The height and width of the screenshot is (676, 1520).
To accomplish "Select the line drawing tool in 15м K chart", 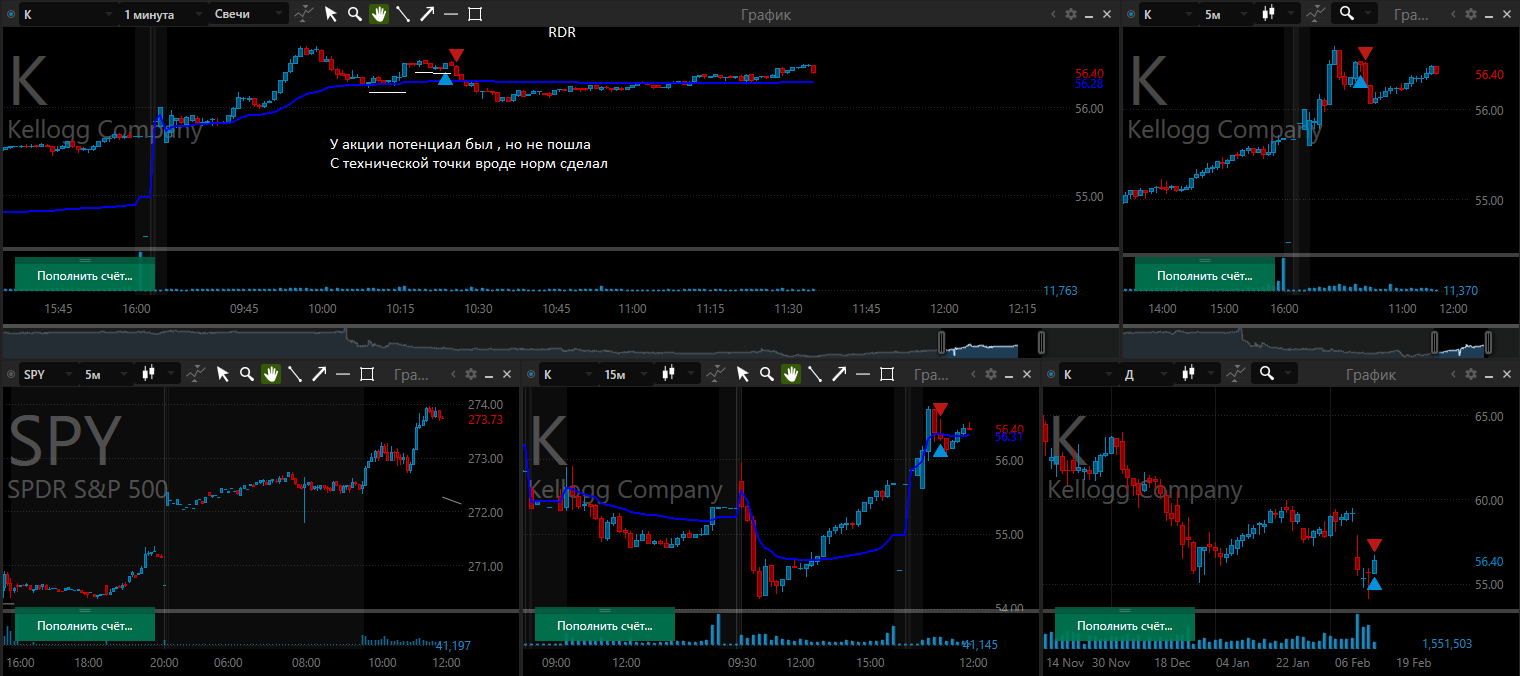I will pyautogui.click(x=815, y=374).
